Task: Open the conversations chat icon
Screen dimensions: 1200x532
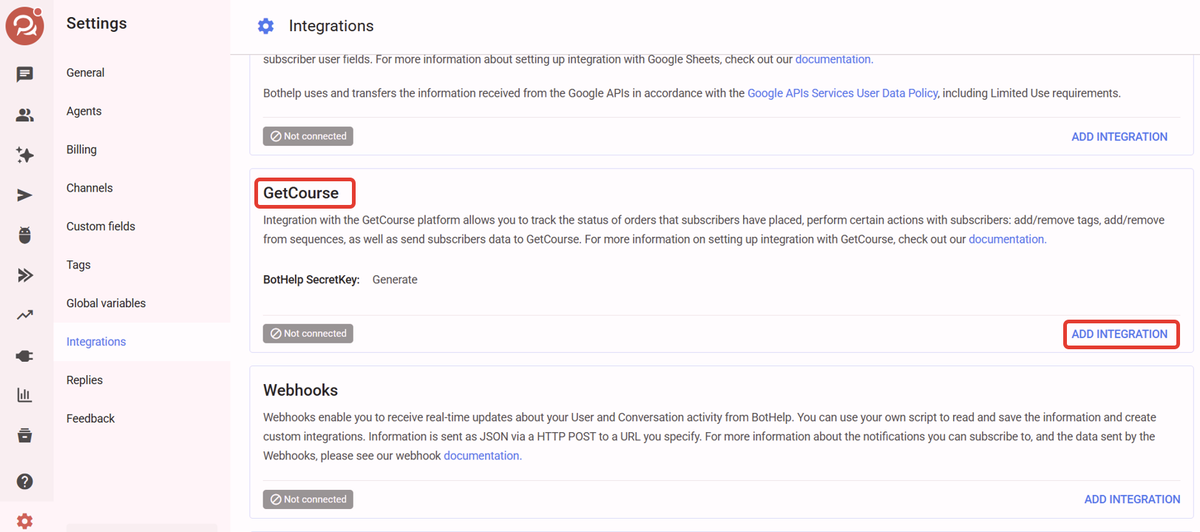Action: coord(25,74)
